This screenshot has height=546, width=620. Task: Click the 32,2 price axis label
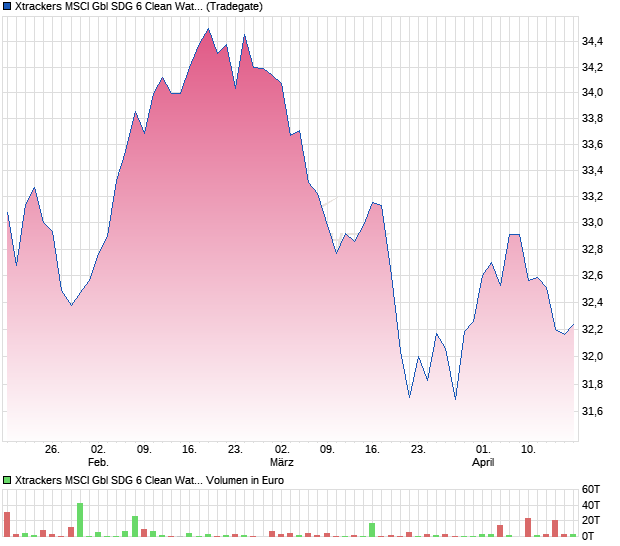pyautogui.click(x=592, y=329)
